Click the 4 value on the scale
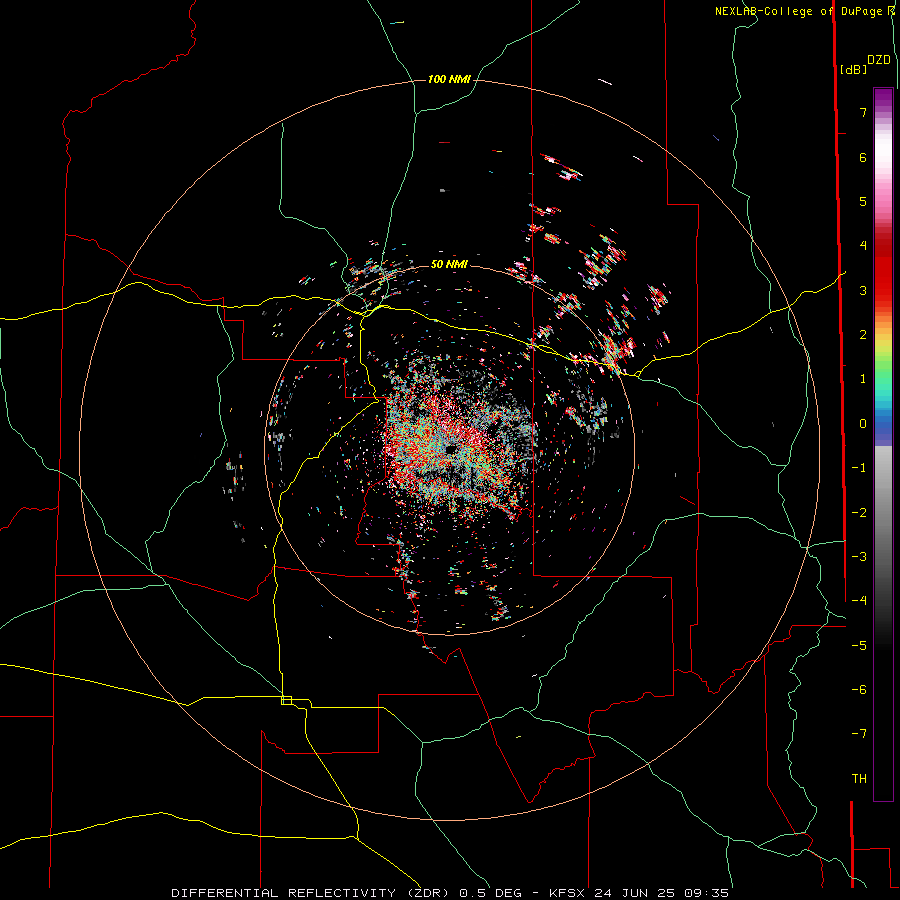900x900 pixels. tap(863, 246)
